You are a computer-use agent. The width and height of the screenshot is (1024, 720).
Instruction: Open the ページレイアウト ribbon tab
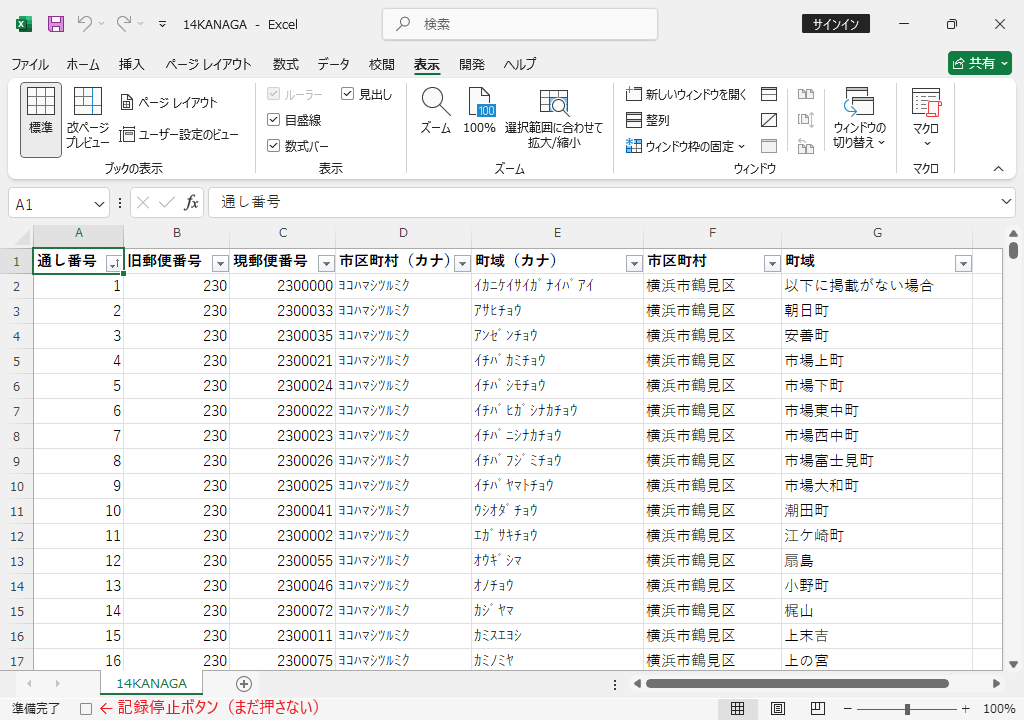pyautogui.click(x=208, y=64)
